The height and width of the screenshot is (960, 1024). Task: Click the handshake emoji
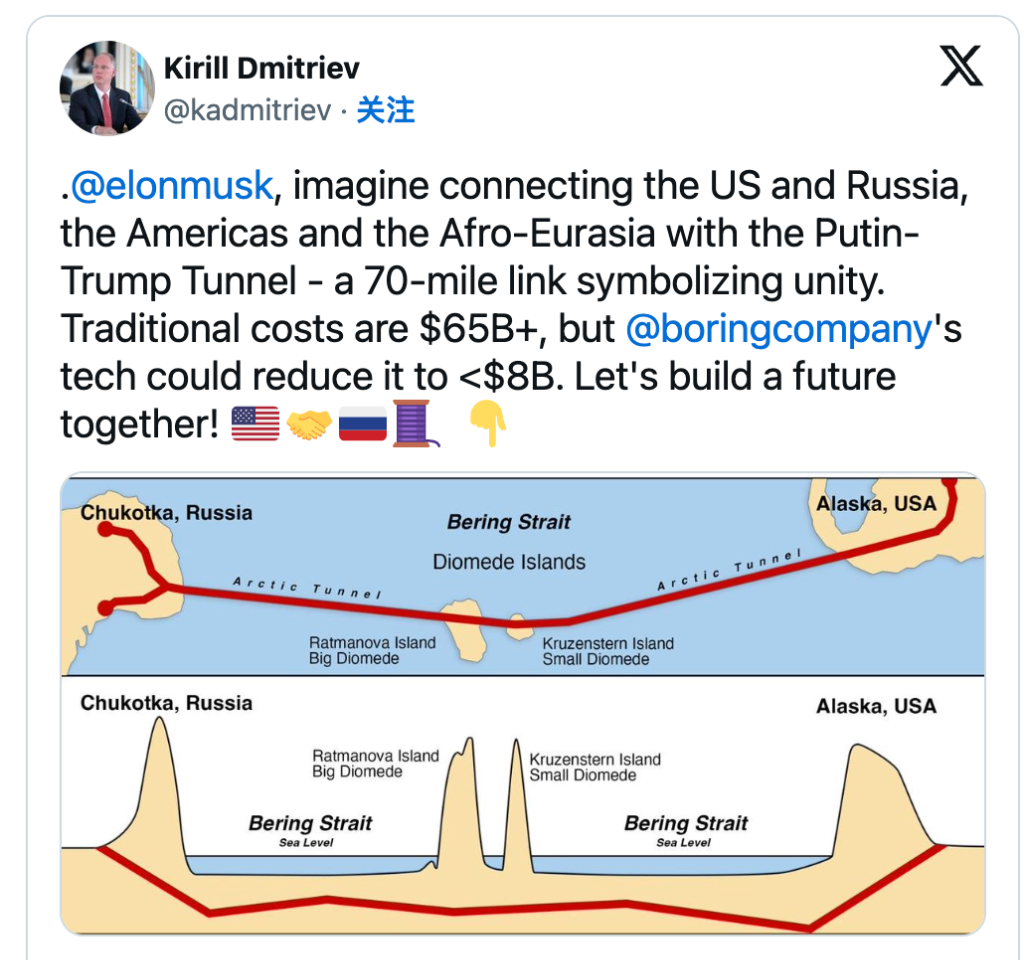[308, 425]
